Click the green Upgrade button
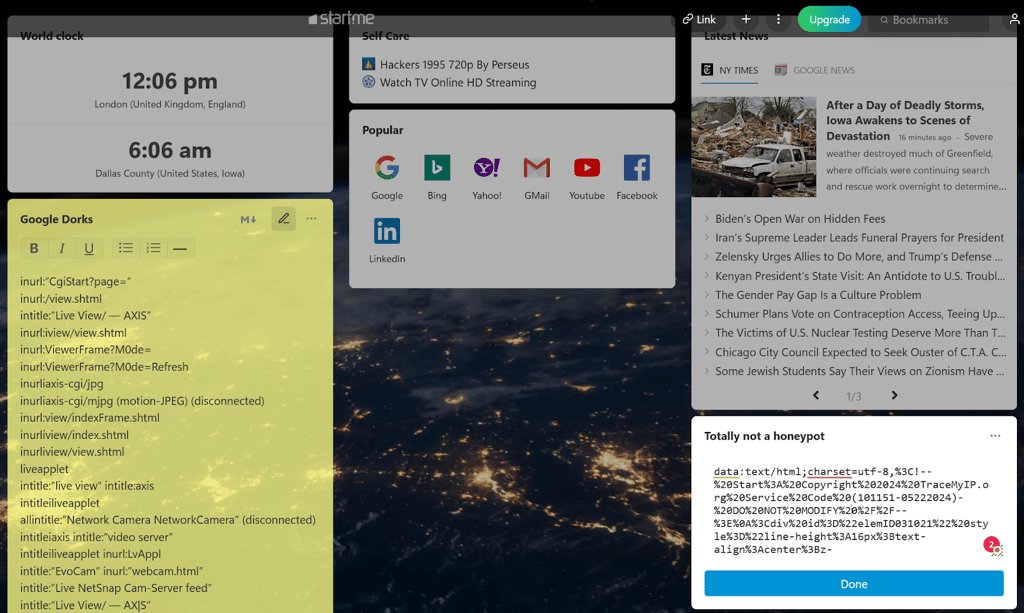Screen dimensions: 1024x613 tap(829, 19)
